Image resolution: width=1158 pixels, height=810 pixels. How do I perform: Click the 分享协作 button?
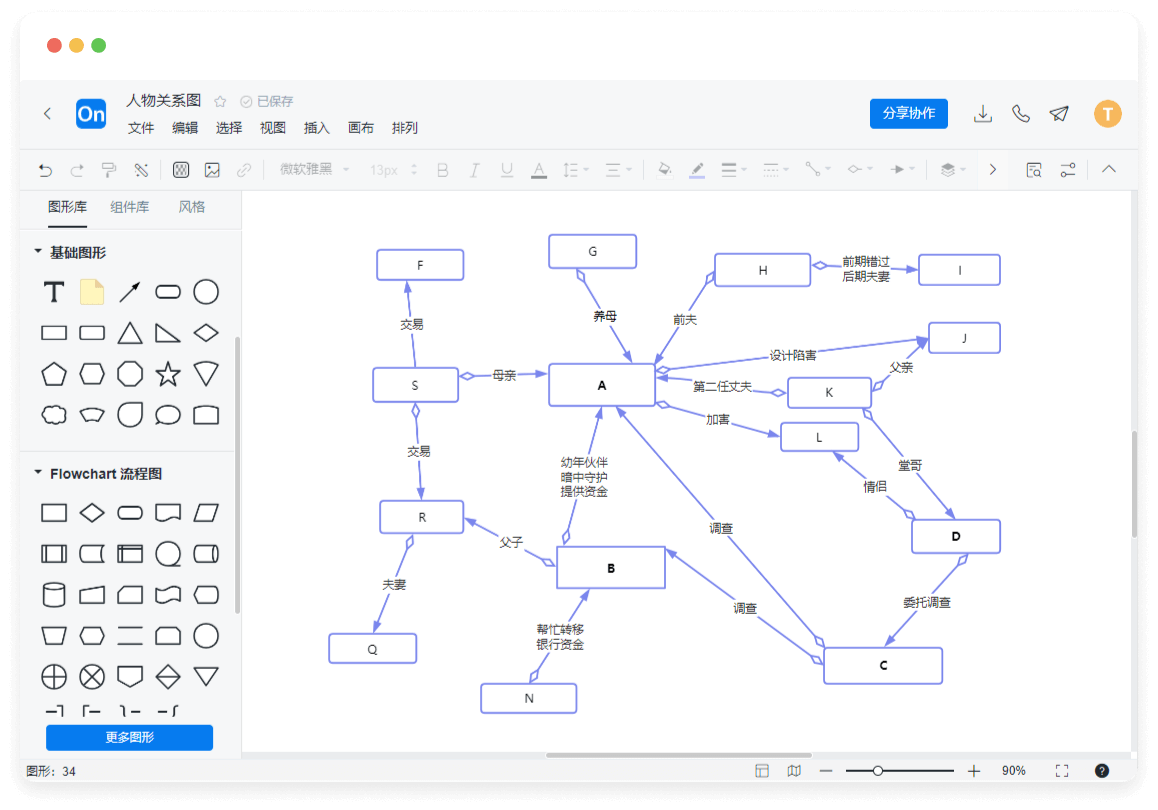pos(908,114)
